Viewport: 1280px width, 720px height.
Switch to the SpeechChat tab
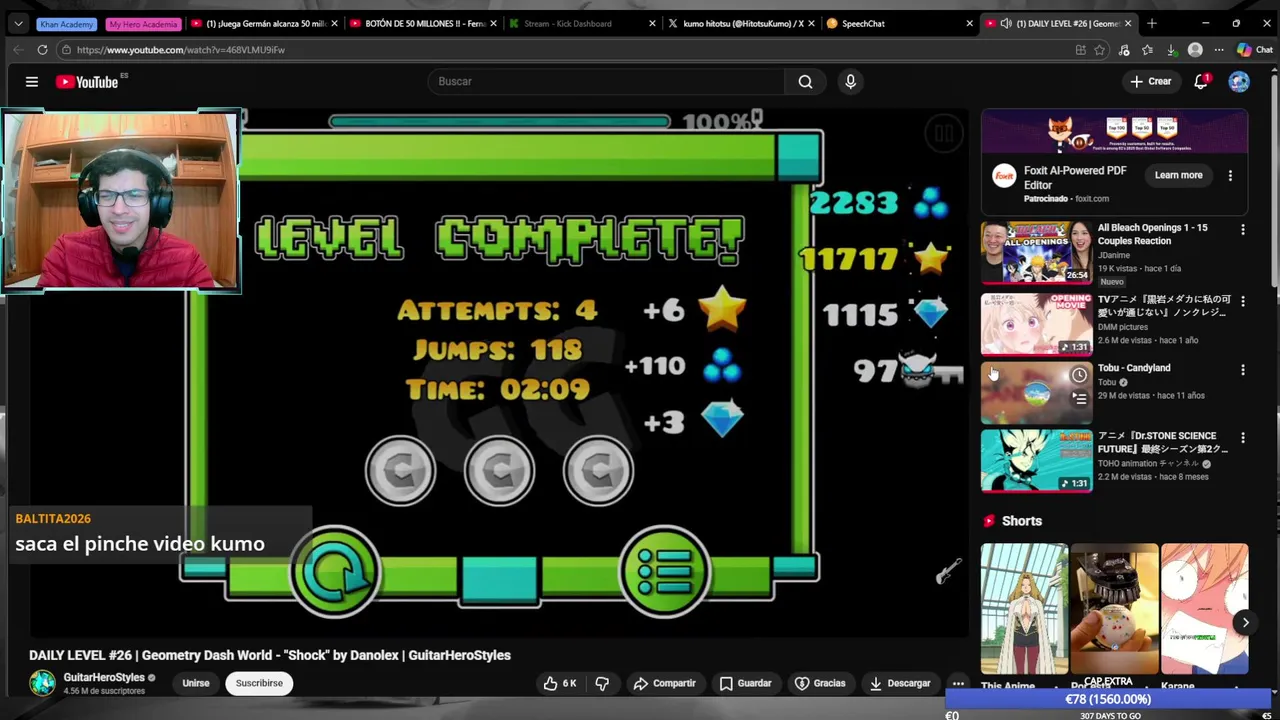[x=898, y=23]
